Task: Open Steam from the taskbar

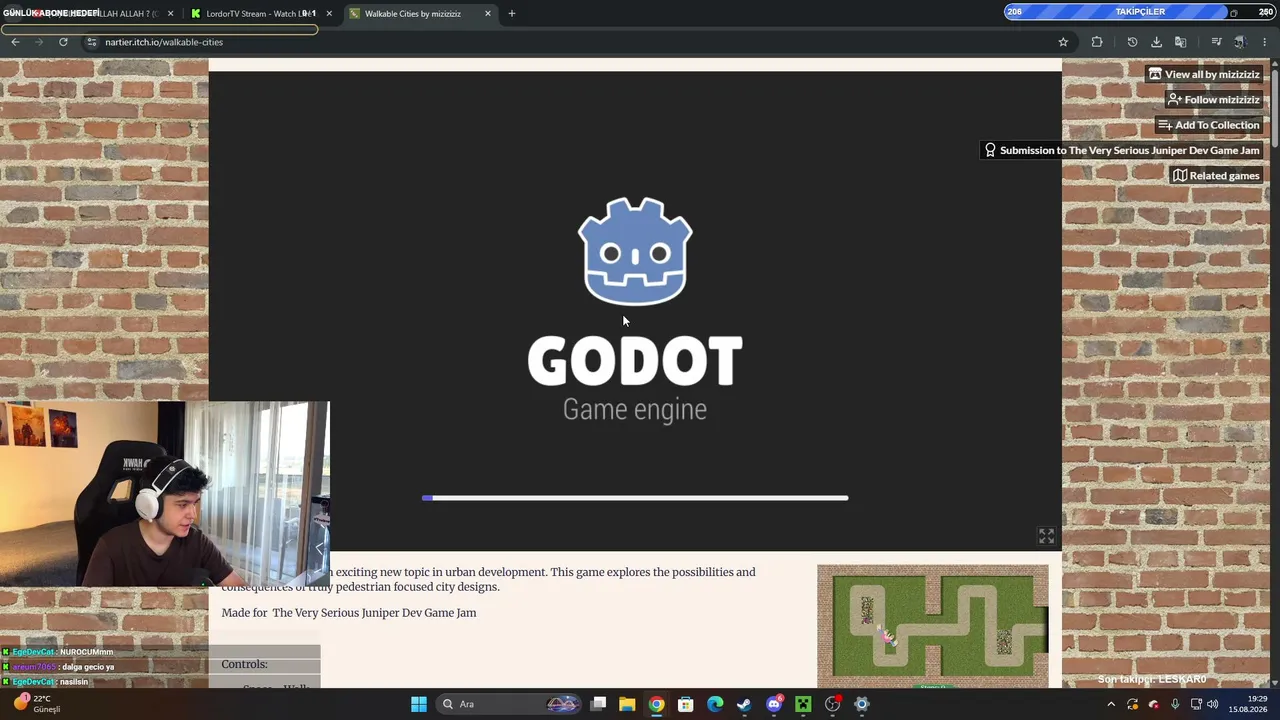Action: click(x=744, y=704)
